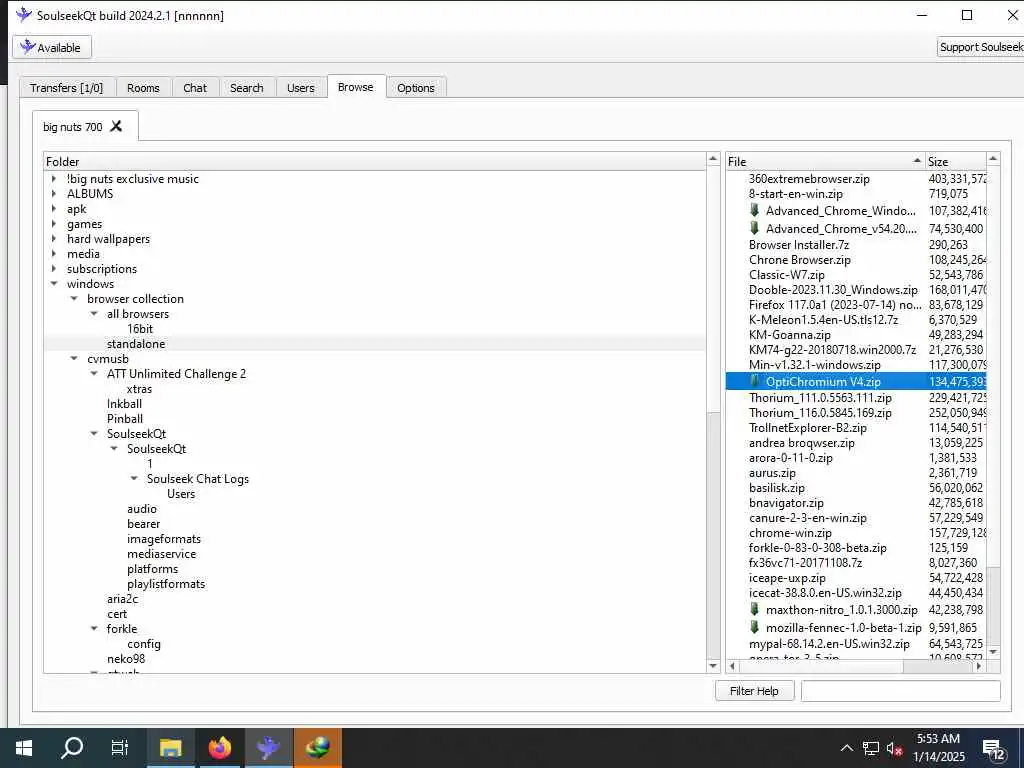Expand the games folder
This screenshot has height=768, width=1024.
click(54, 223)
